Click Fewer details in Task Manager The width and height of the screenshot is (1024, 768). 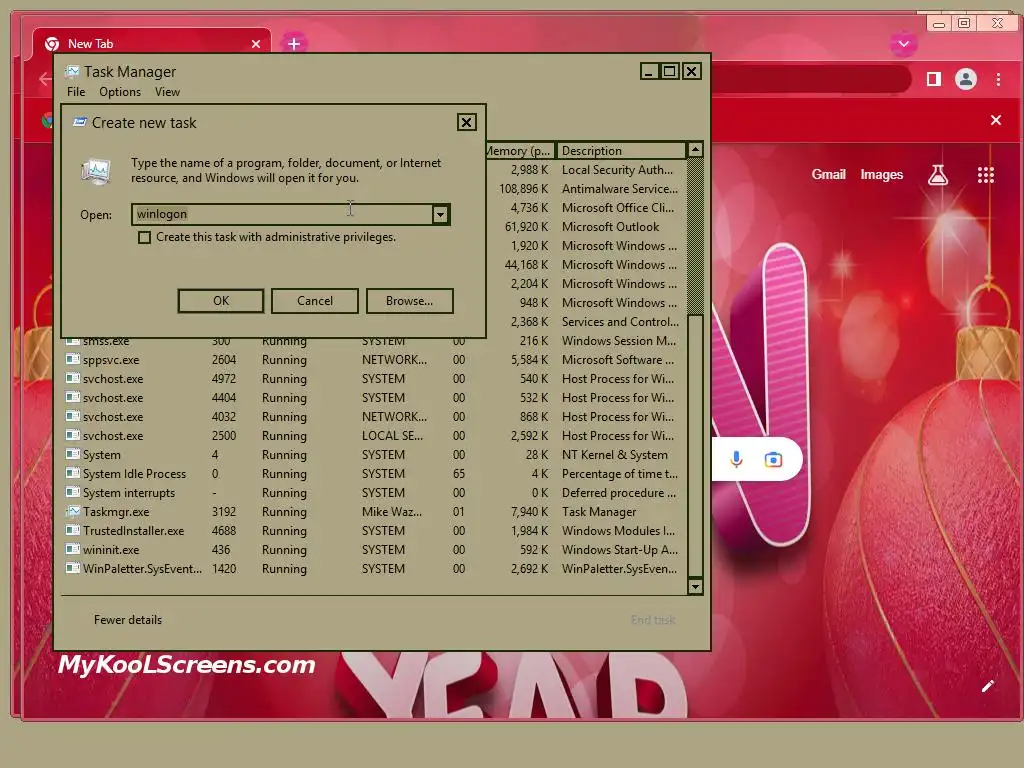click(x=127, y=620)
